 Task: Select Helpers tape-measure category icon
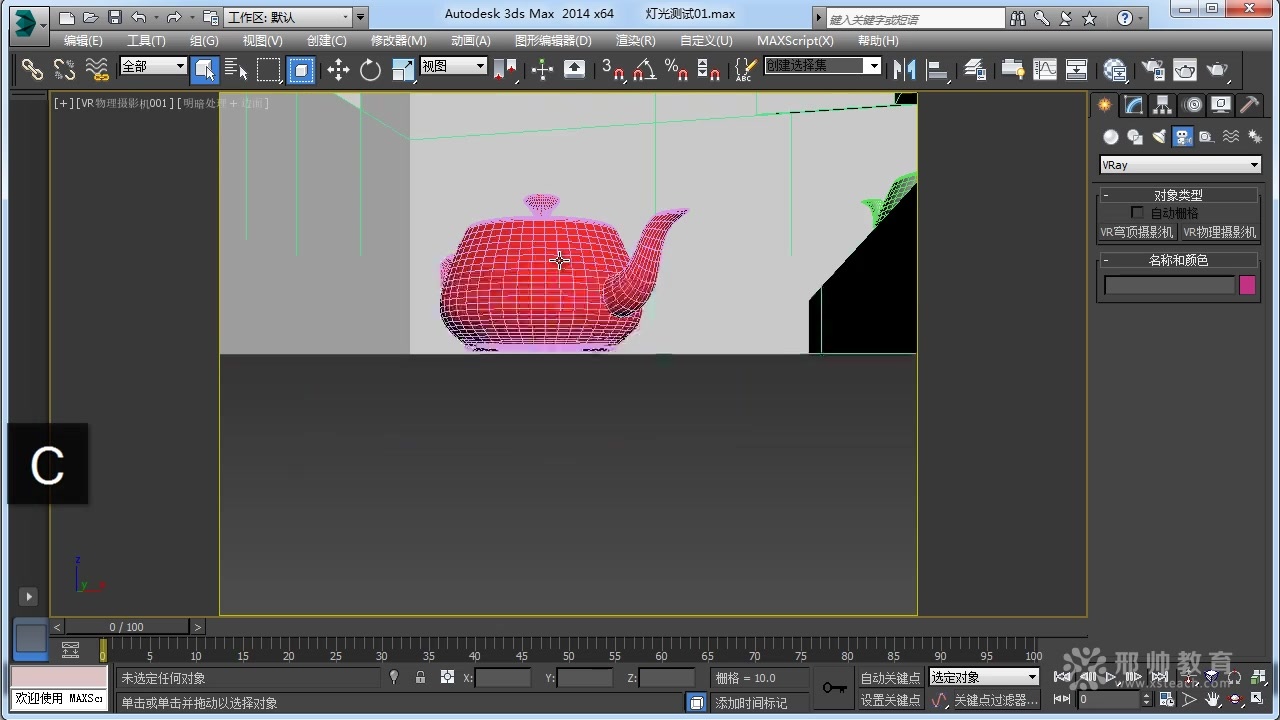1207,137
